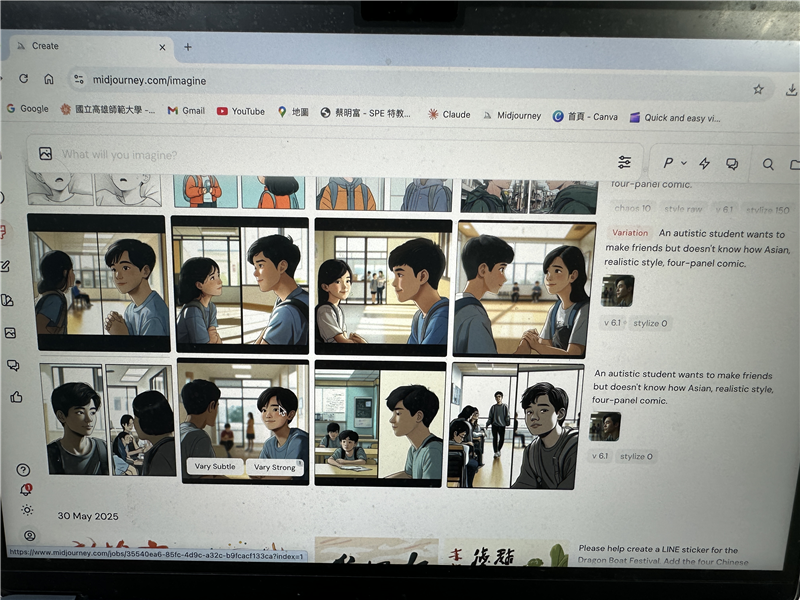Open 國立高雄師範大學 bookmark
800x600 pixels.
108,109
